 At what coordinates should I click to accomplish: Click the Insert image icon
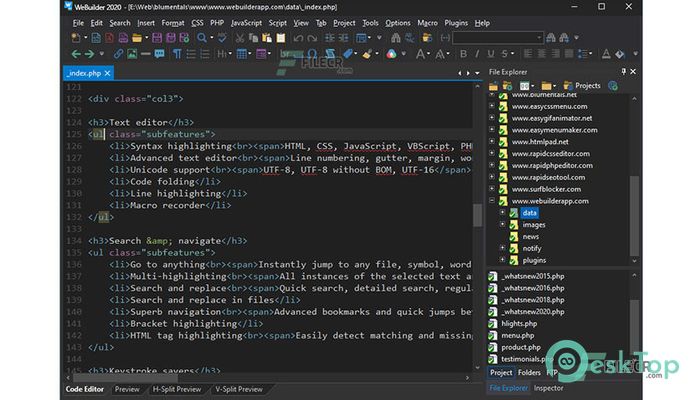132,54
